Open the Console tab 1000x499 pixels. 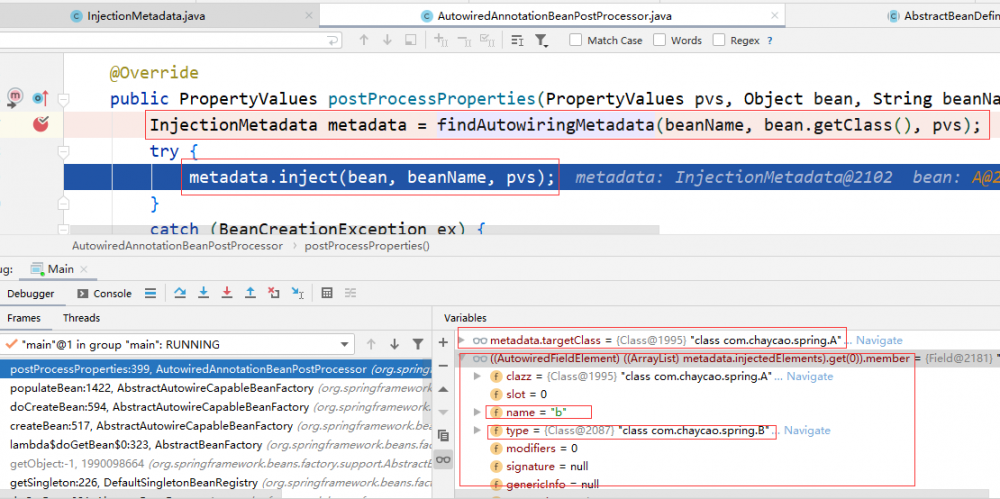(104, 293)
